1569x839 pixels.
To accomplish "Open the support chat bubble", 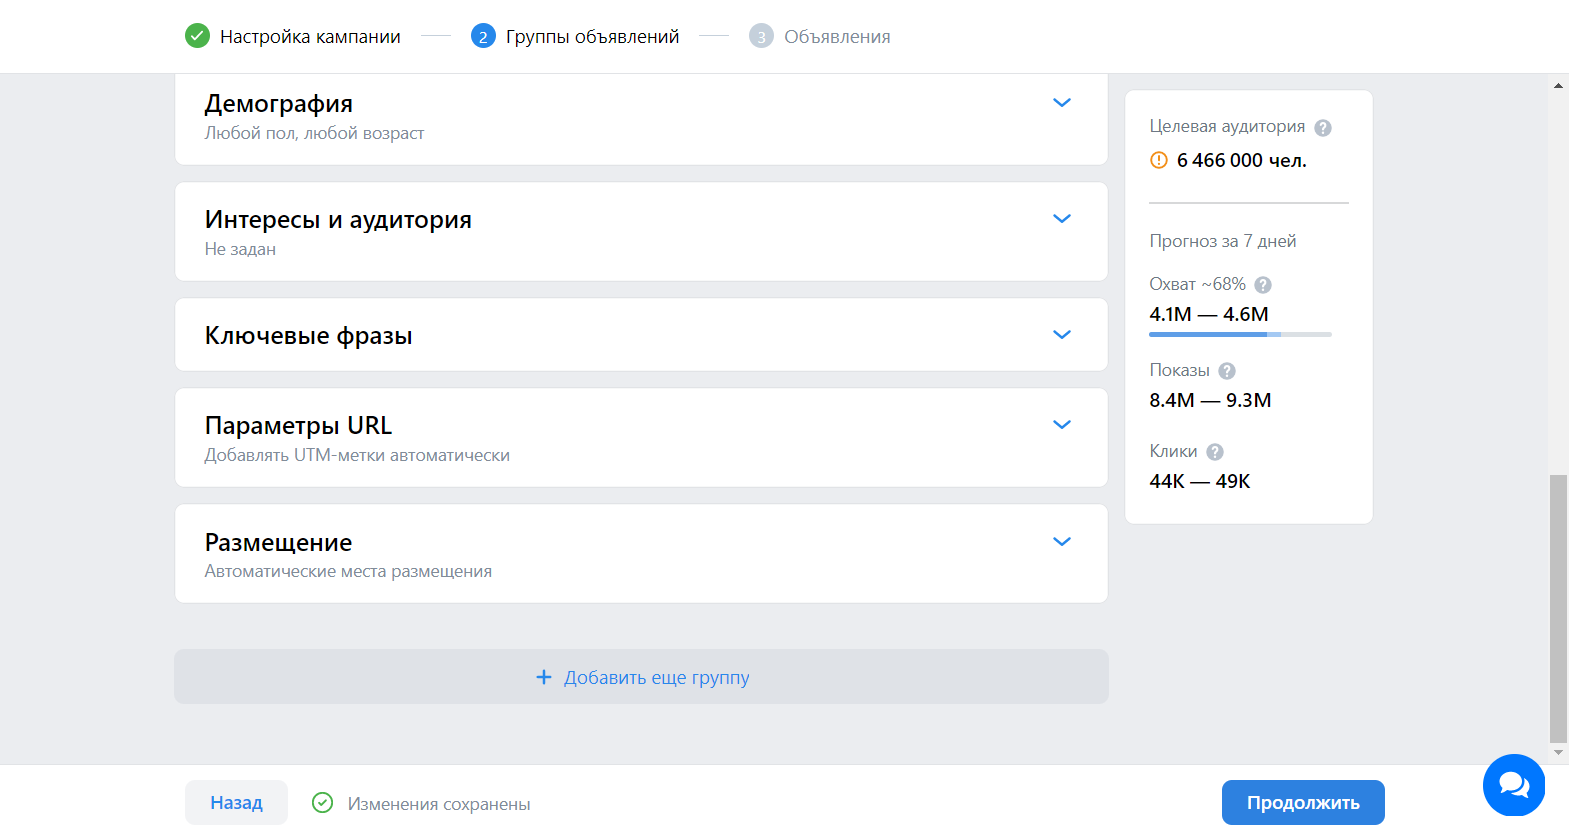I will pos(1513,785).
